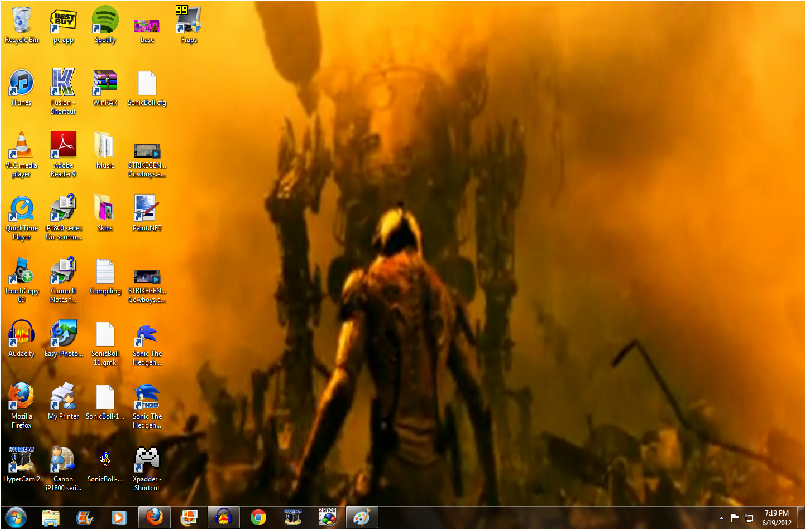
Task: Open the Fusion - Shortcut desktop icon
Action: pyautogui.click(x=63, y=91)
